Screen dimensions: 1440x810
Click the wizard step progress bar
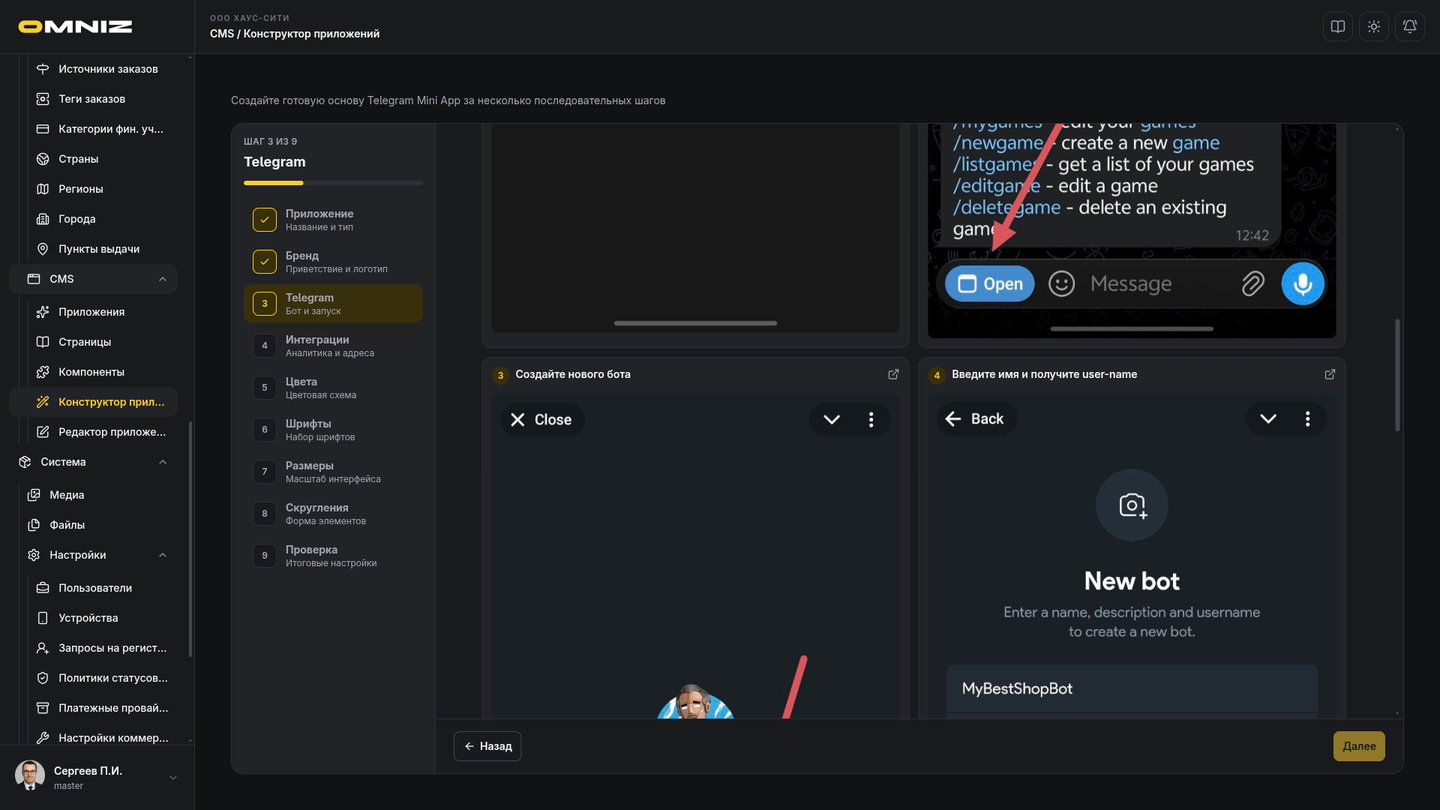(333, 183)
